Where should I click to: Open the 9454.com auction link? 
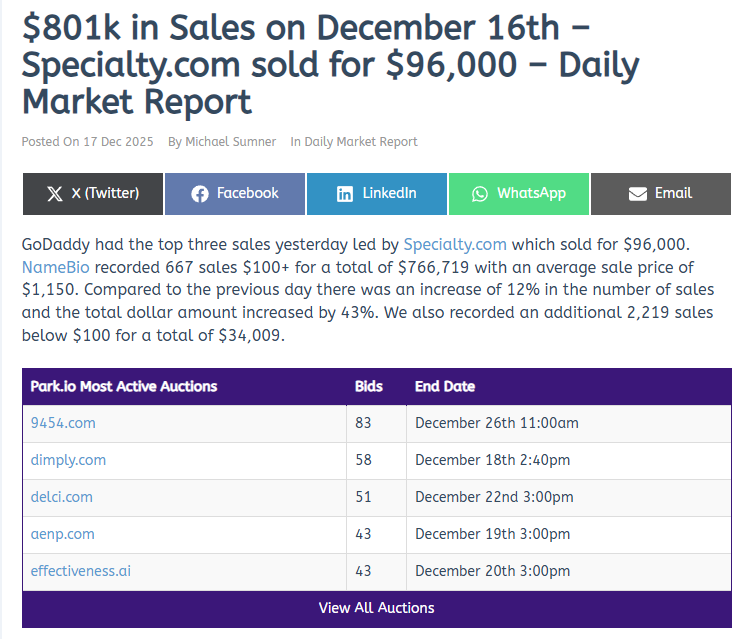coord(63,423)
